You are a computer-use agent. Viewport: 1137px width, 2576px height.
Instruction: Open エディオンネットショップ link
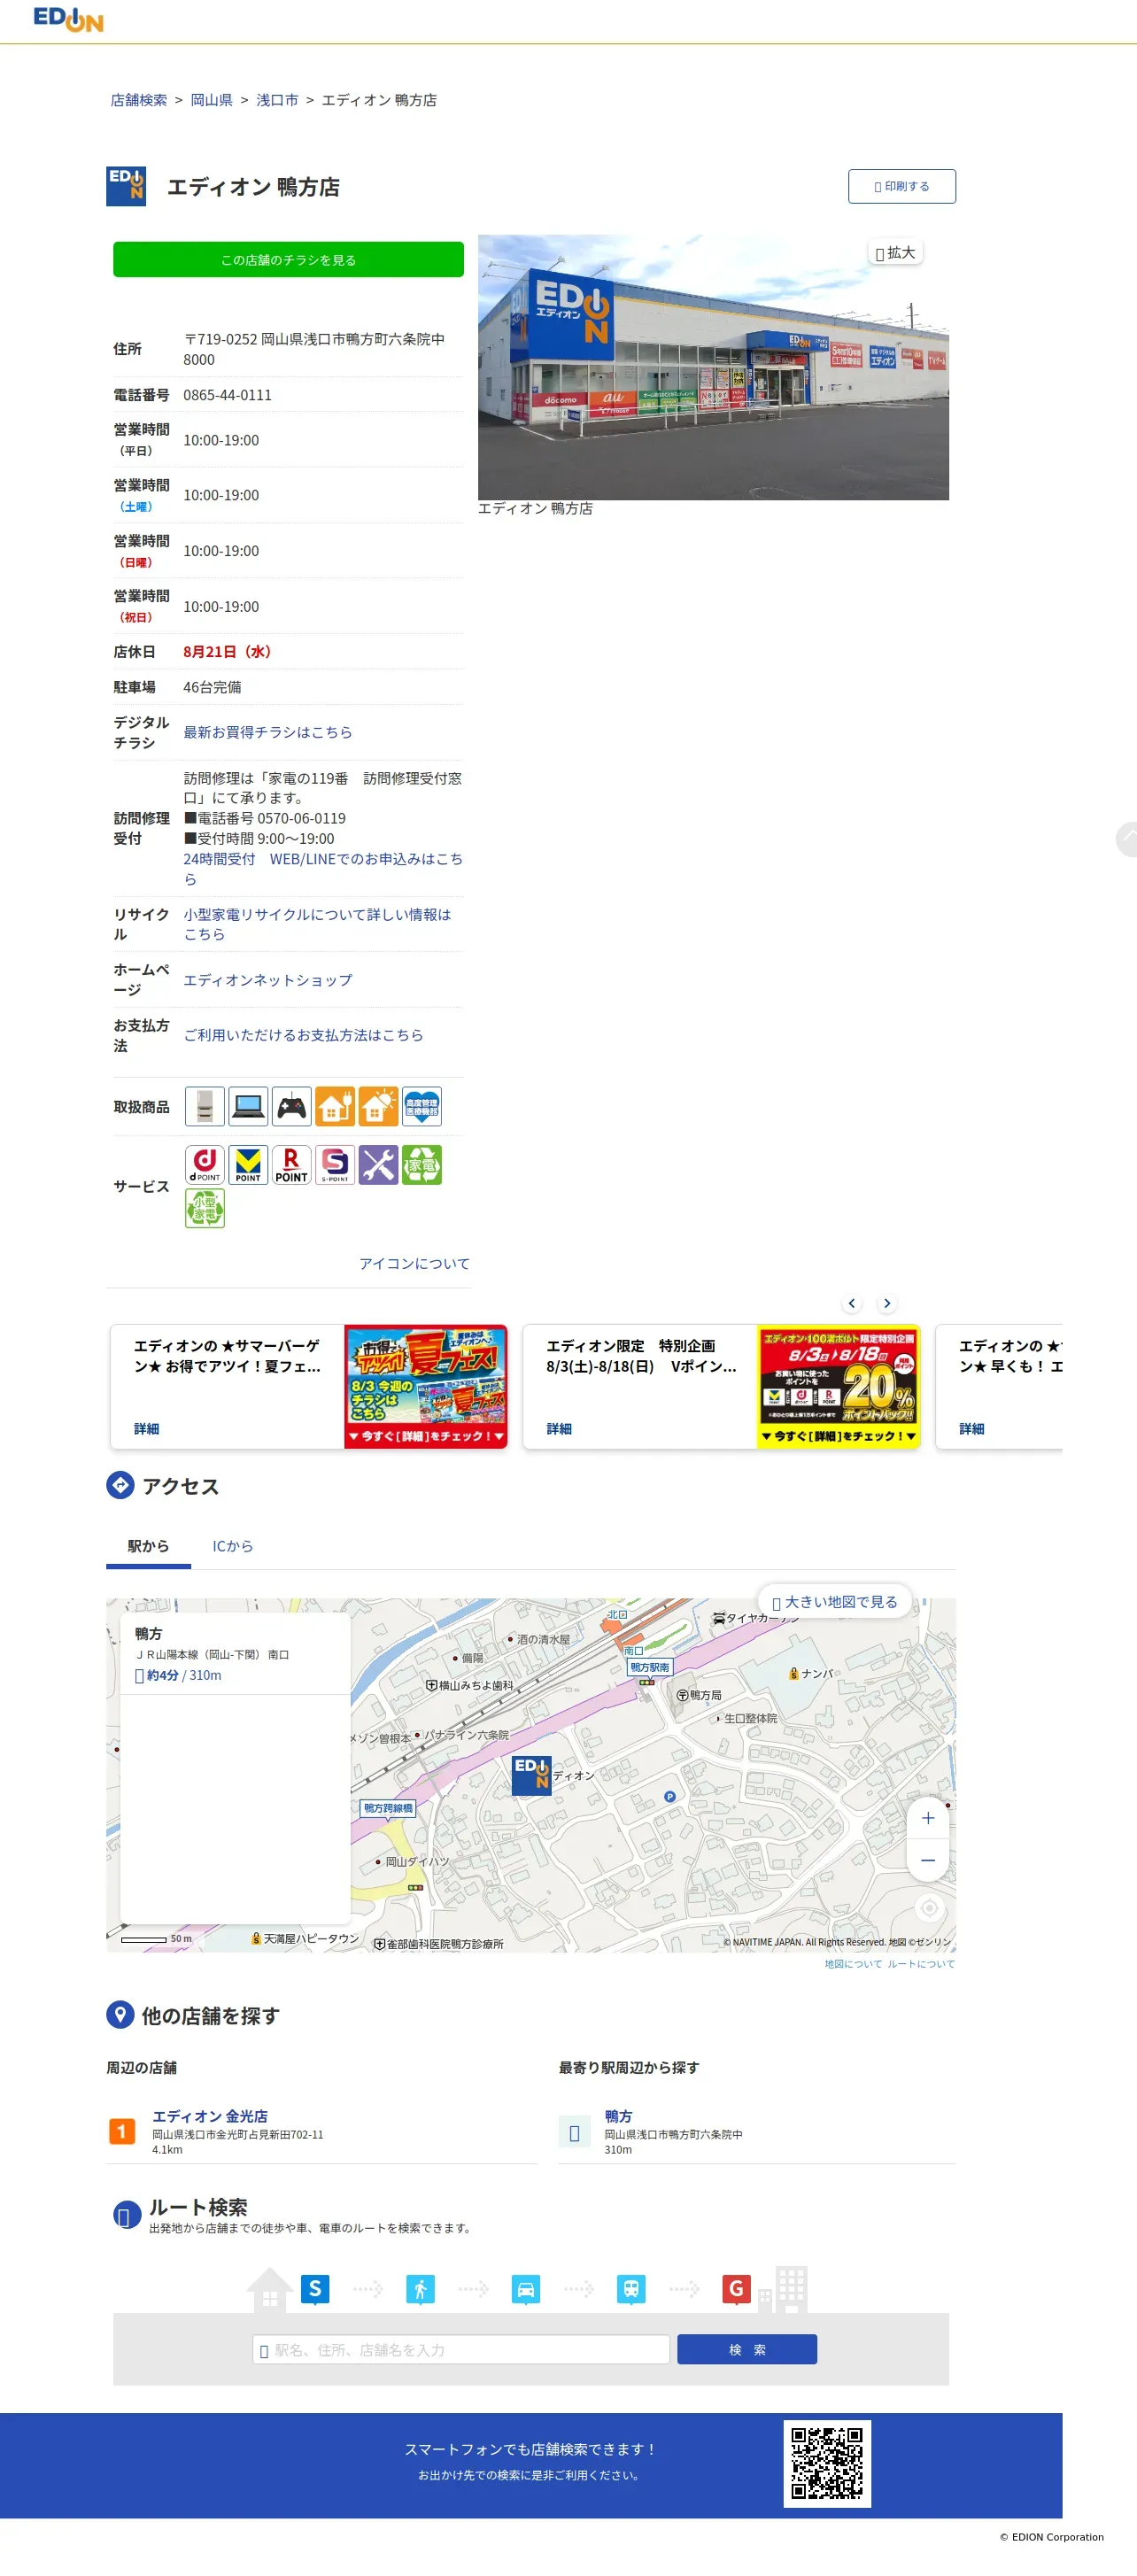(x=267, y=980)
